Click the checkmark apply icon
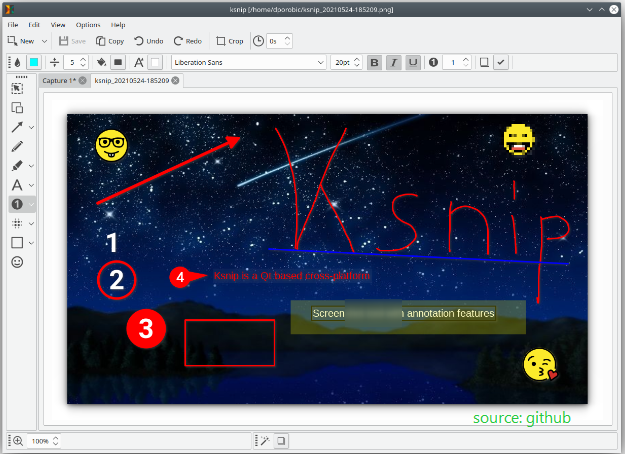The image size is (625, 454). point(501,62)
